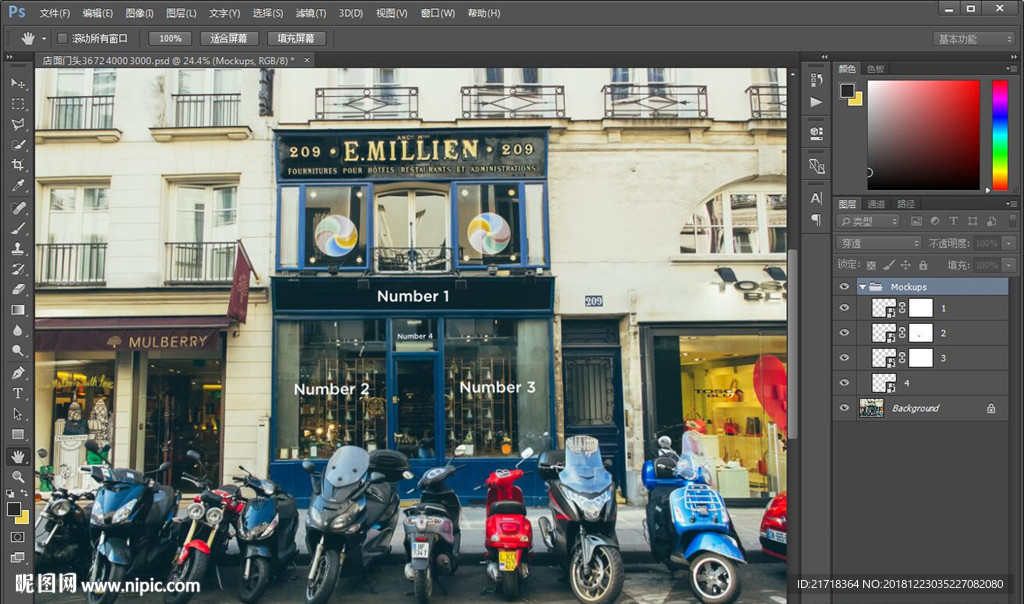Toggle the layer filter switch
The image size is (1024, 604).
(1012, 221)
